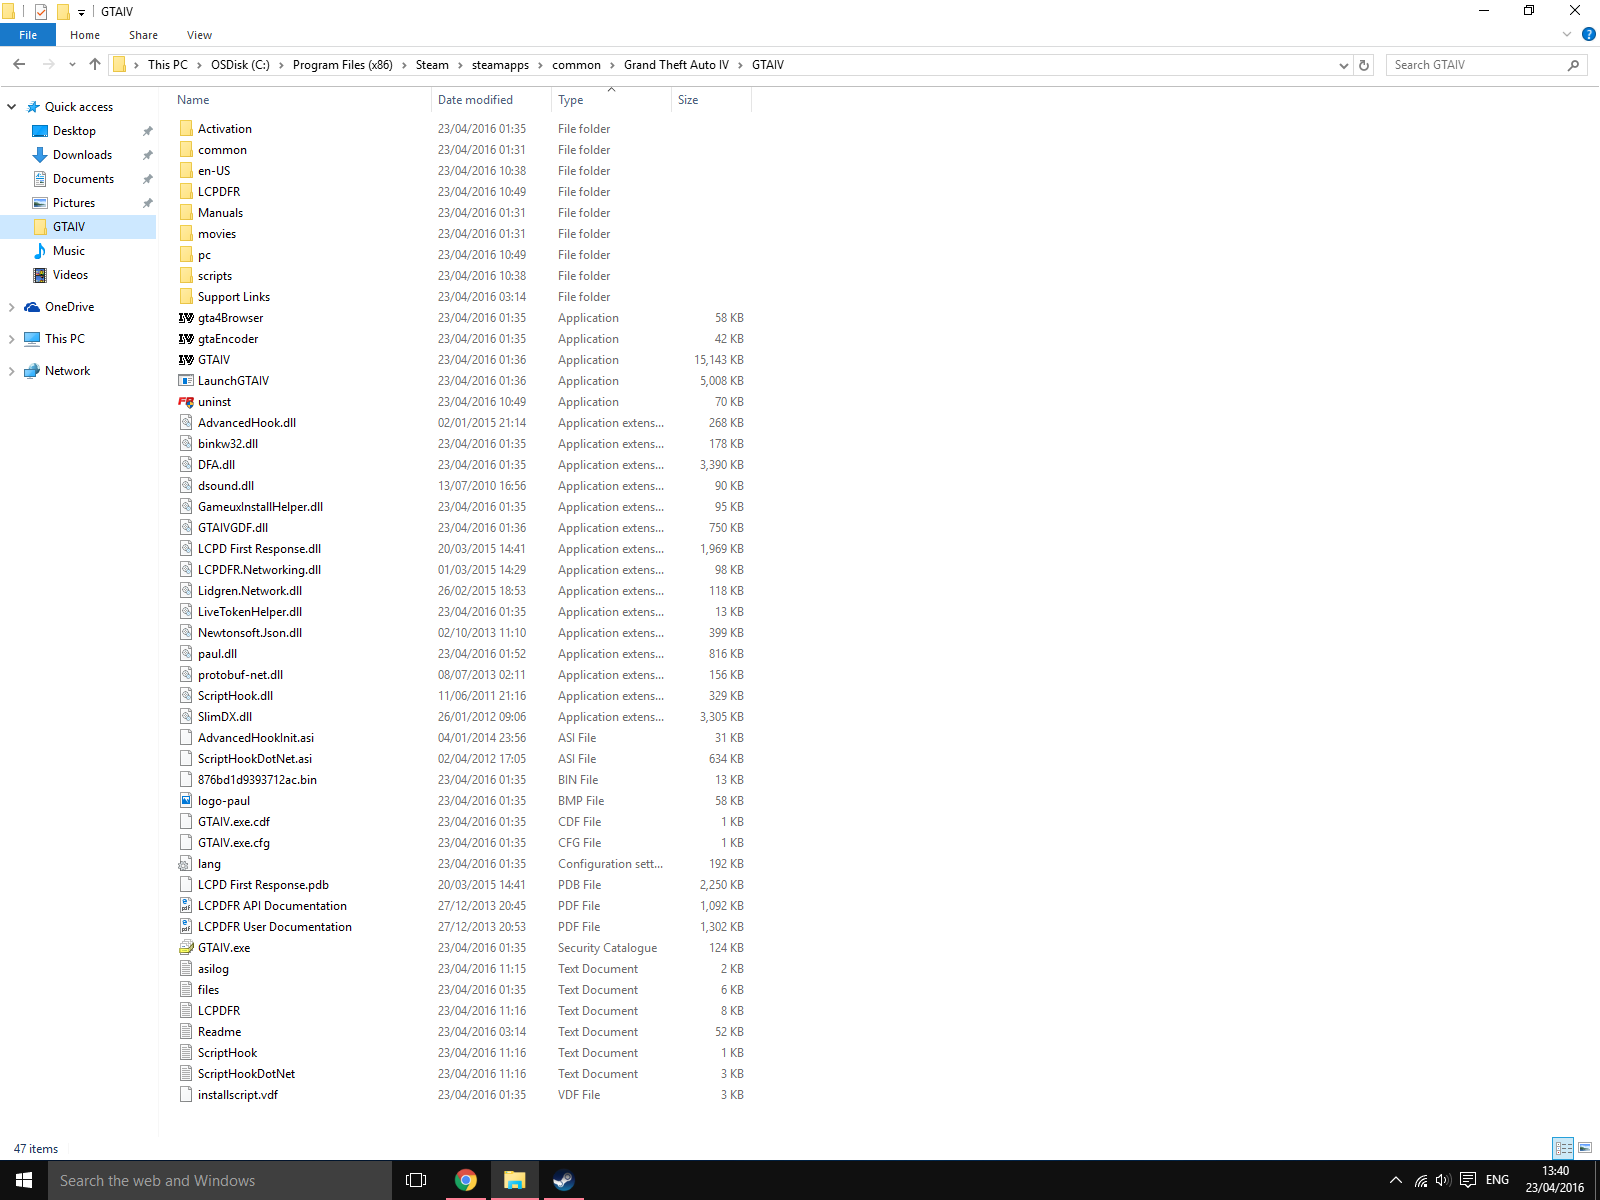Open the Share ribbon tab

pyautogui.click(x=143, y=35)
